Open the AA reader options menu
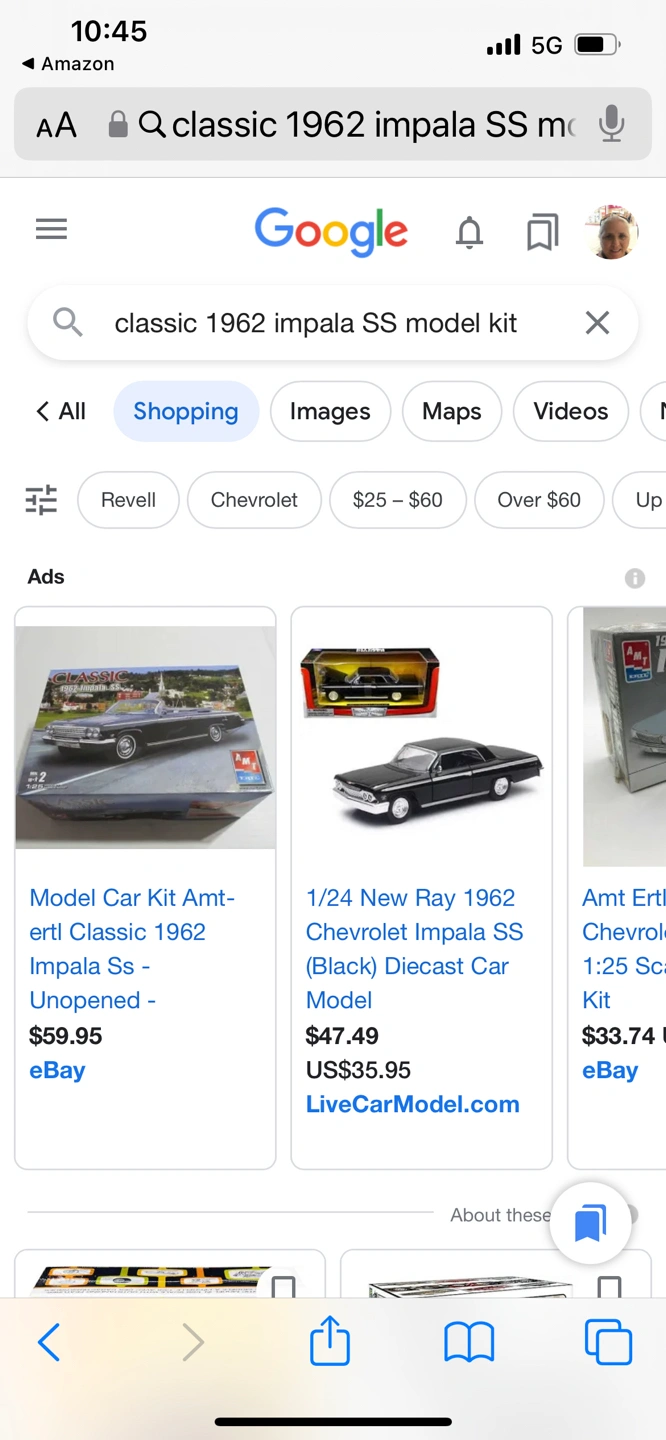Image resolution: width=666 pixels, height=1440 pixels. (56, 126)
